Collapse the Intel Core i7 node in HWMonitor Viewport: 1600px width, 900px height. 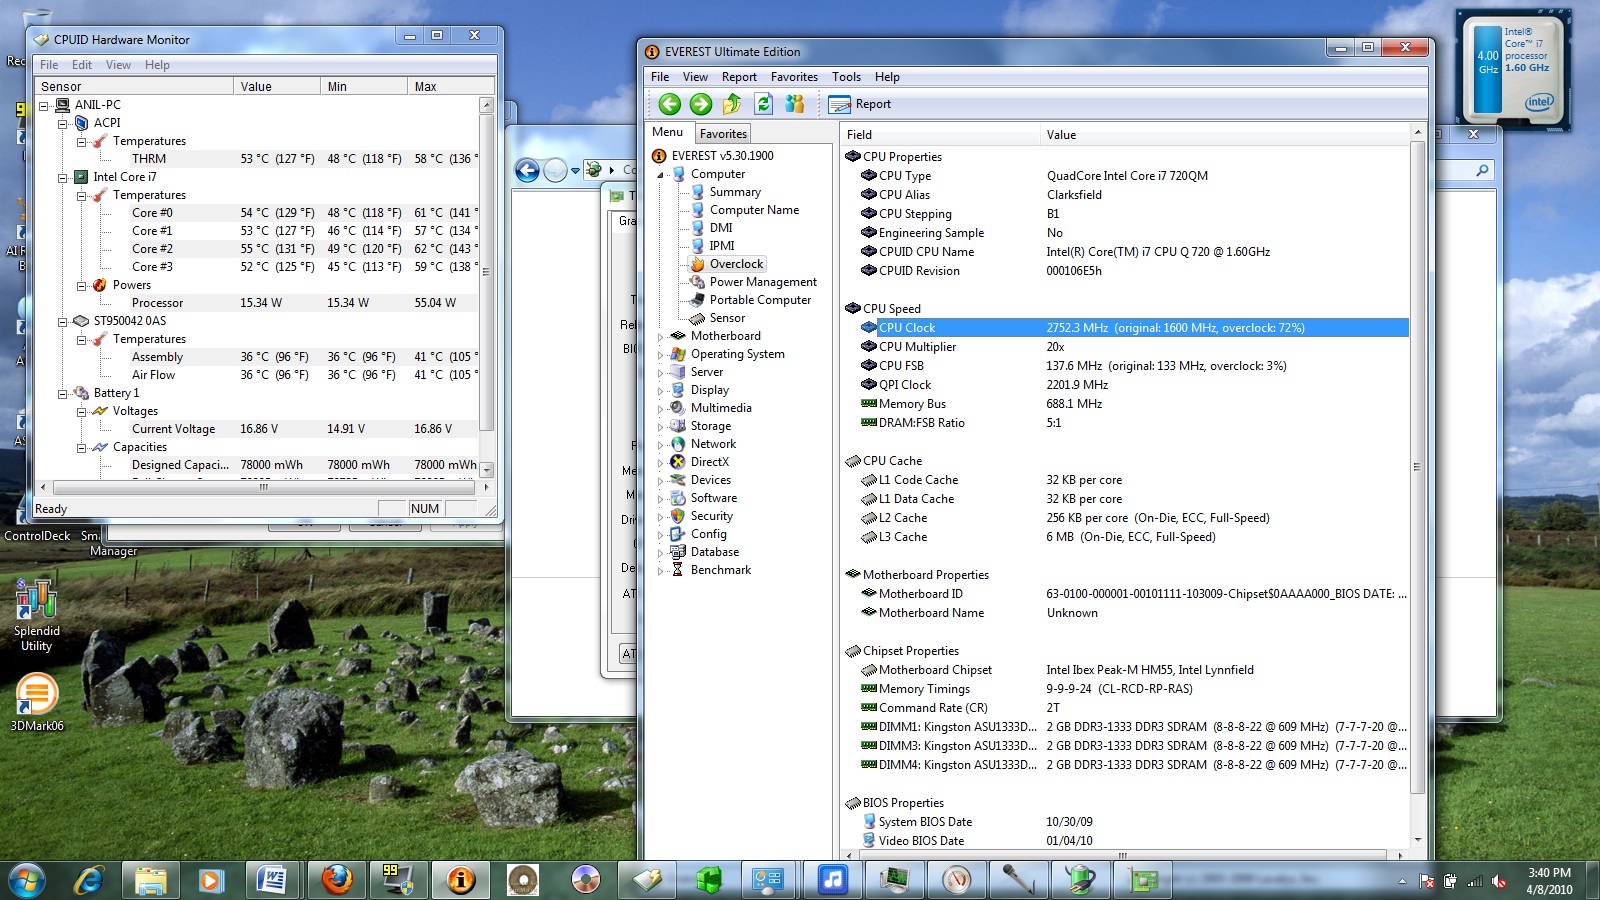click(62, 177)
